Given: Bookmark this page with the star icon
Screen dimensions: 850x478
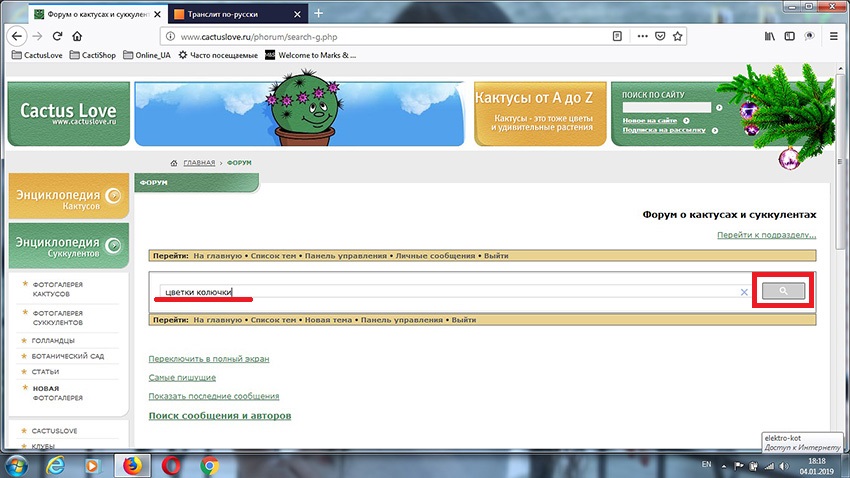Looking at the screenshot, I should (x=679, y=36).
